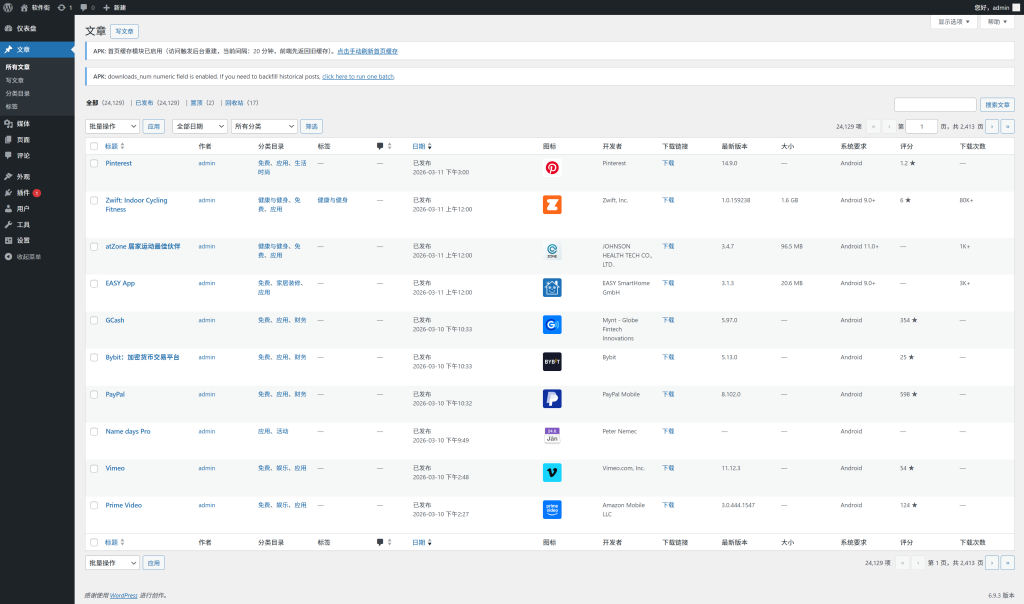
Task: Click the Zwift orange app icon
Action: tap(552, 205)
